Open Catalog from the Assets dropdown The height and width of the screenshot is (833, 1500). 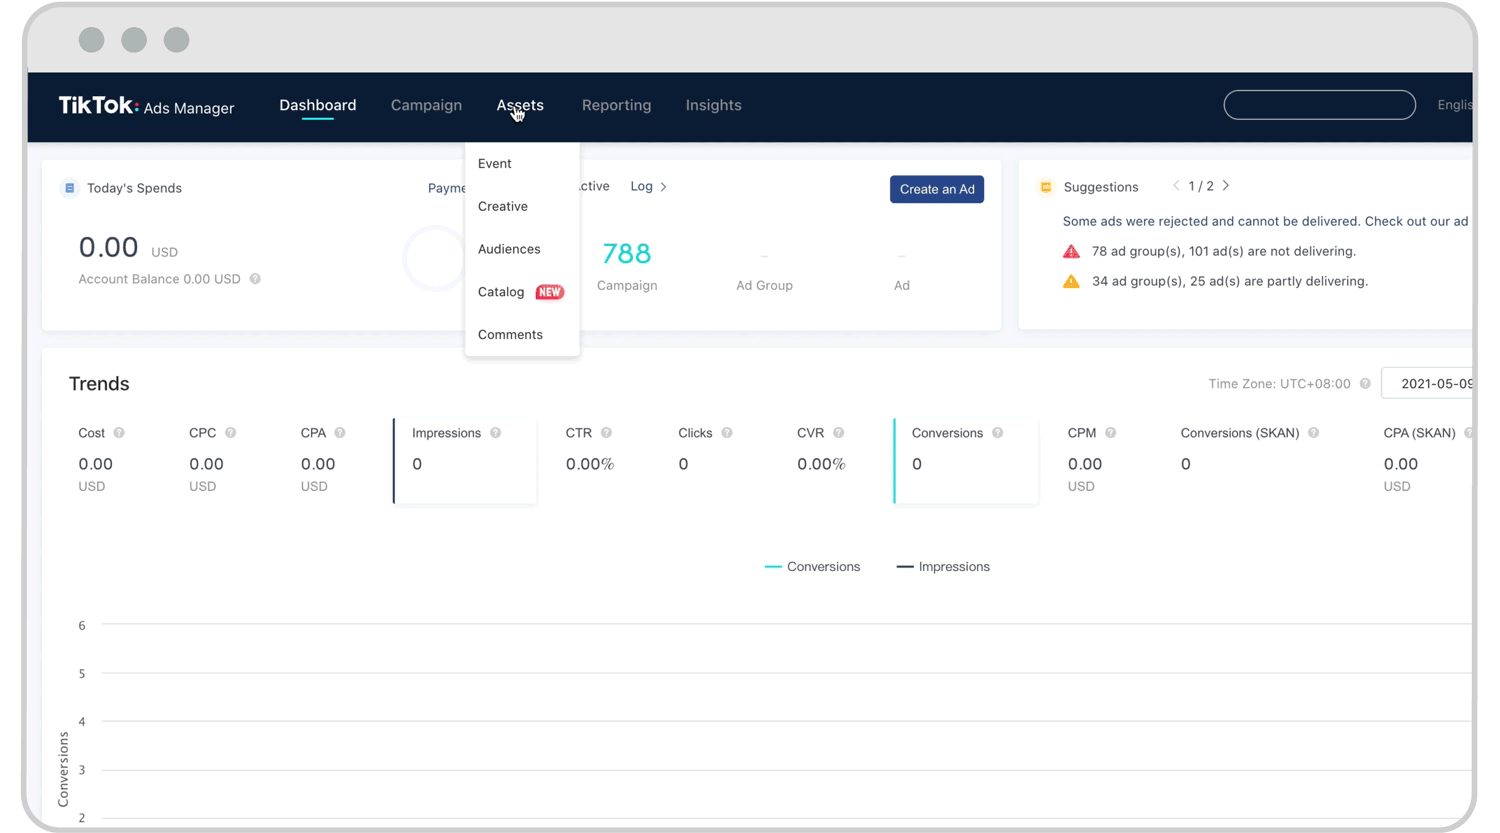[x=501, y=292]
